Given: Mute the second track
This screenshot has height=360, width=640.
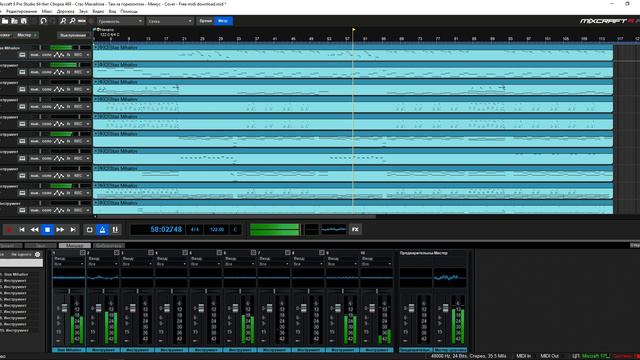Looking at the screenshot, I should (x=35, y=72).
